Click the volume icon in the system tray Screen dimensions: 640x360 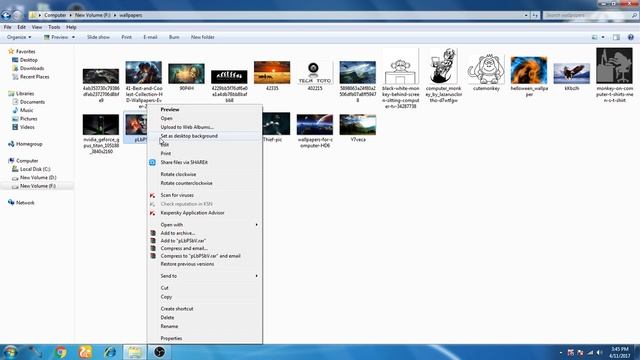(599, 353)
